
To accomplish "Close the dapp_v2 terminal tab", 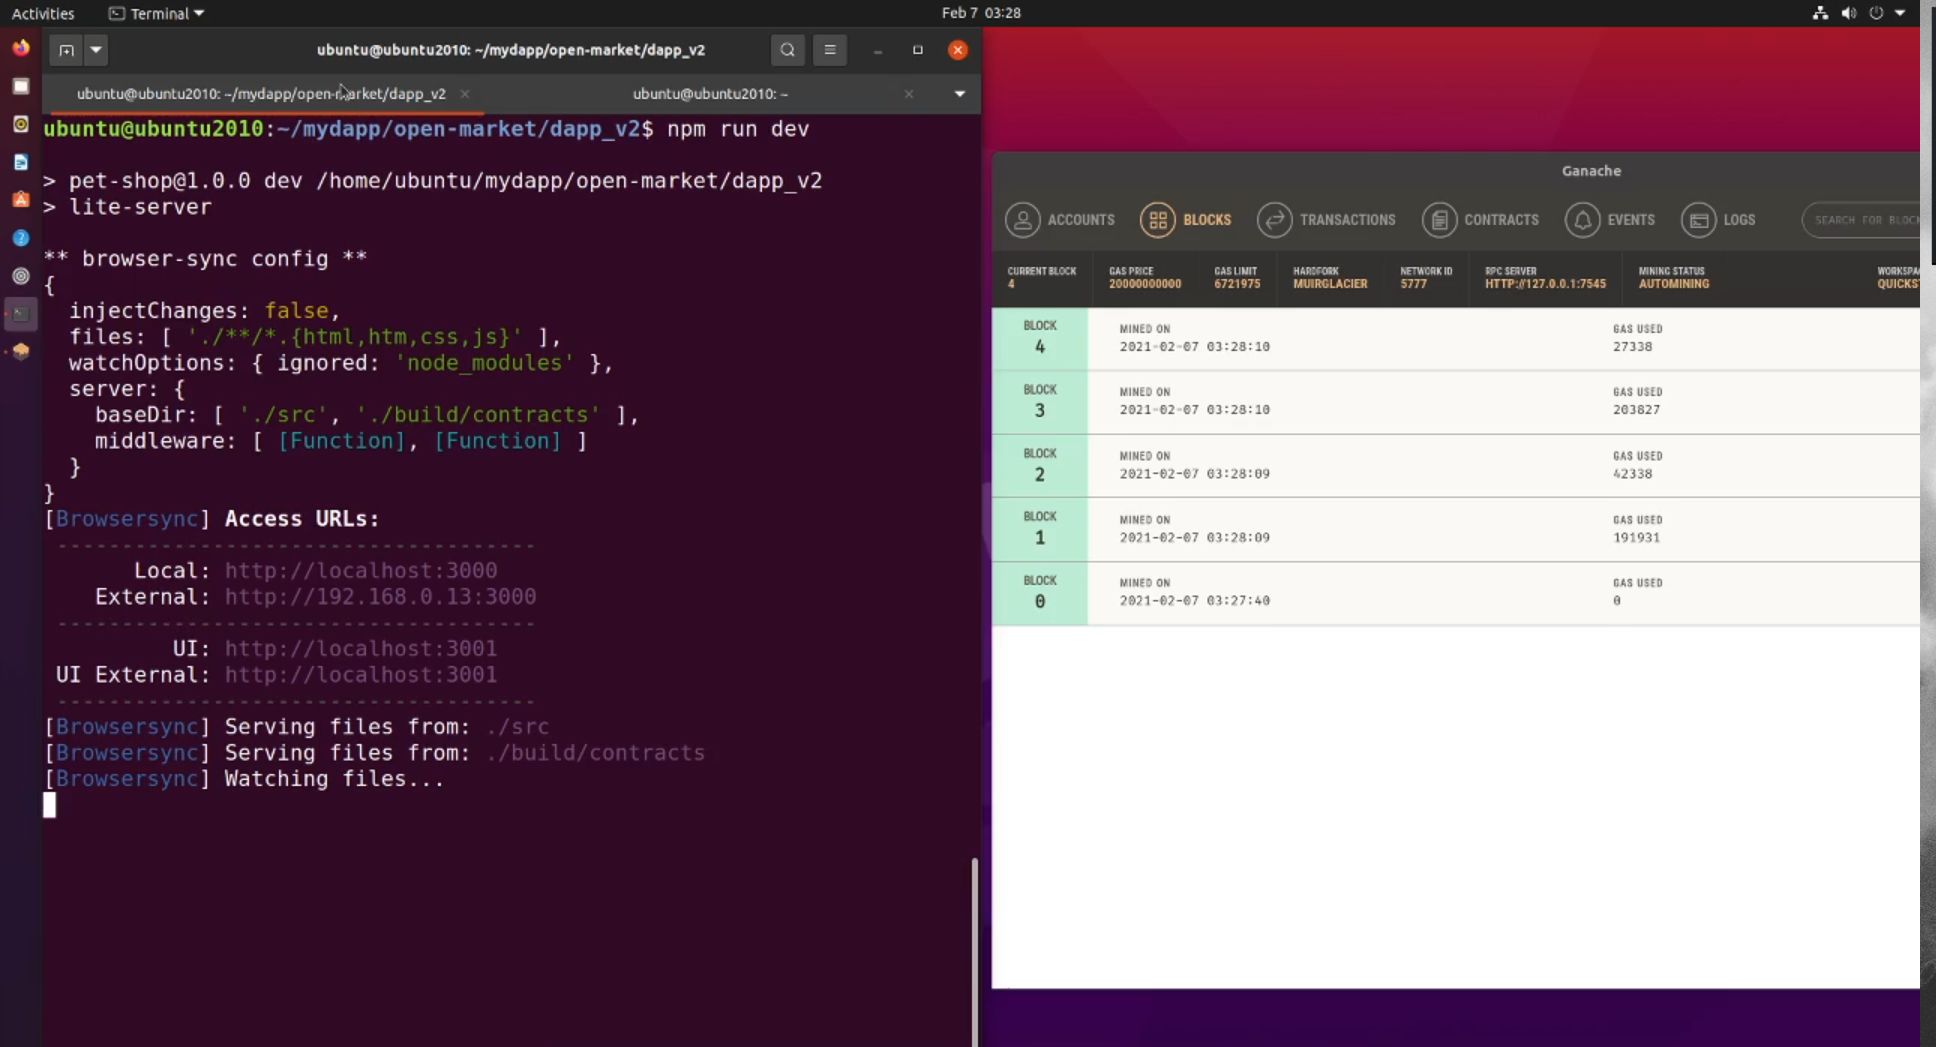I will coord(465,94).
